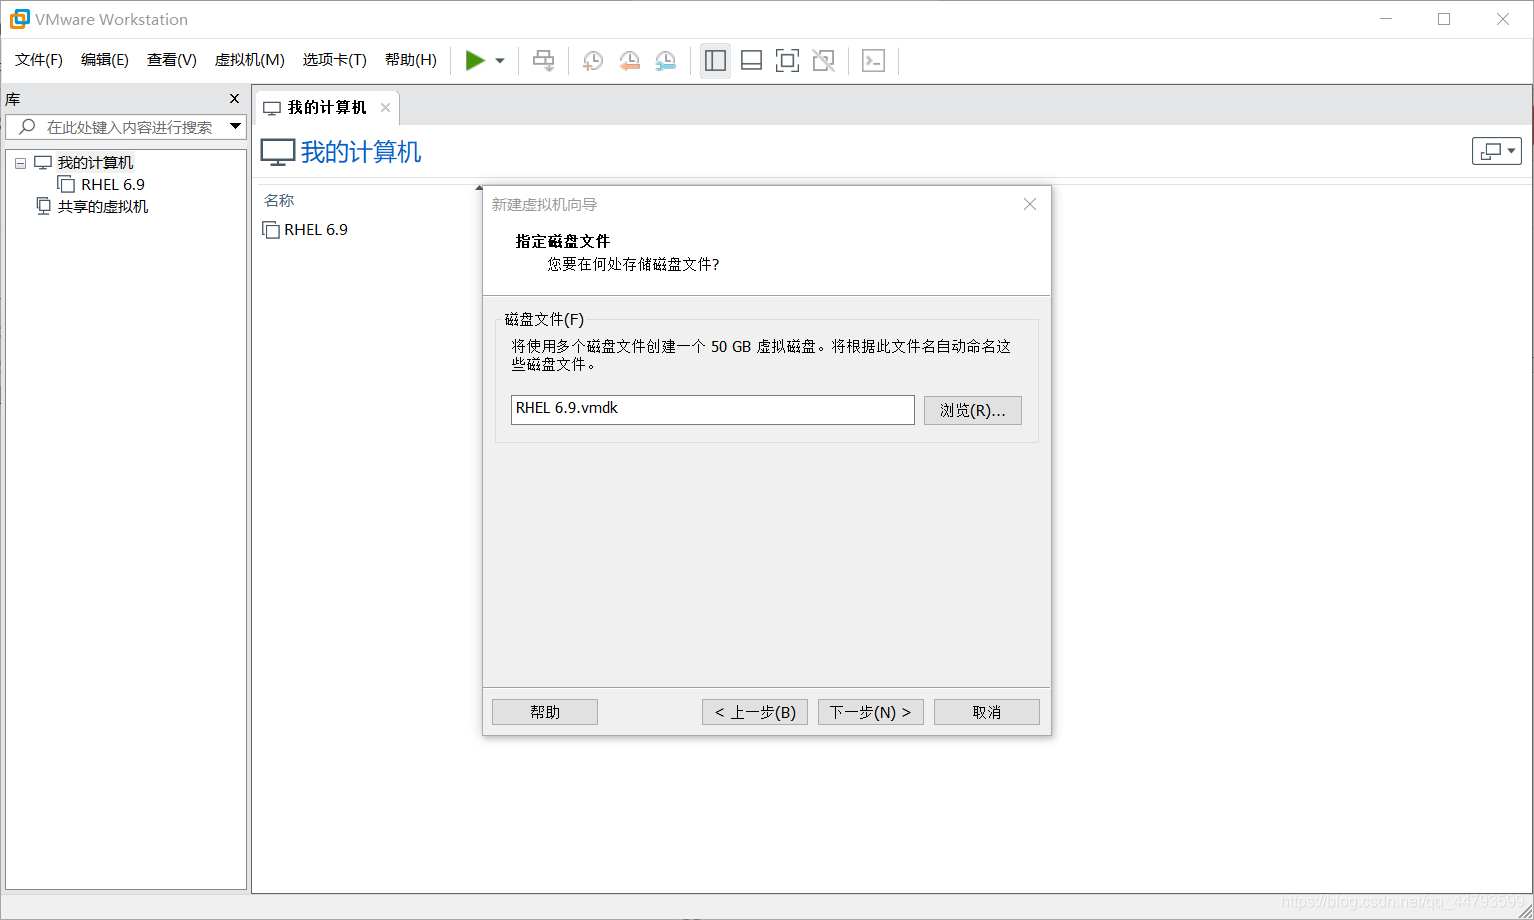Switch to the 我的计算机 tab
The height and width of the screenshot is (920, 1534).
(x=325, y=107)
